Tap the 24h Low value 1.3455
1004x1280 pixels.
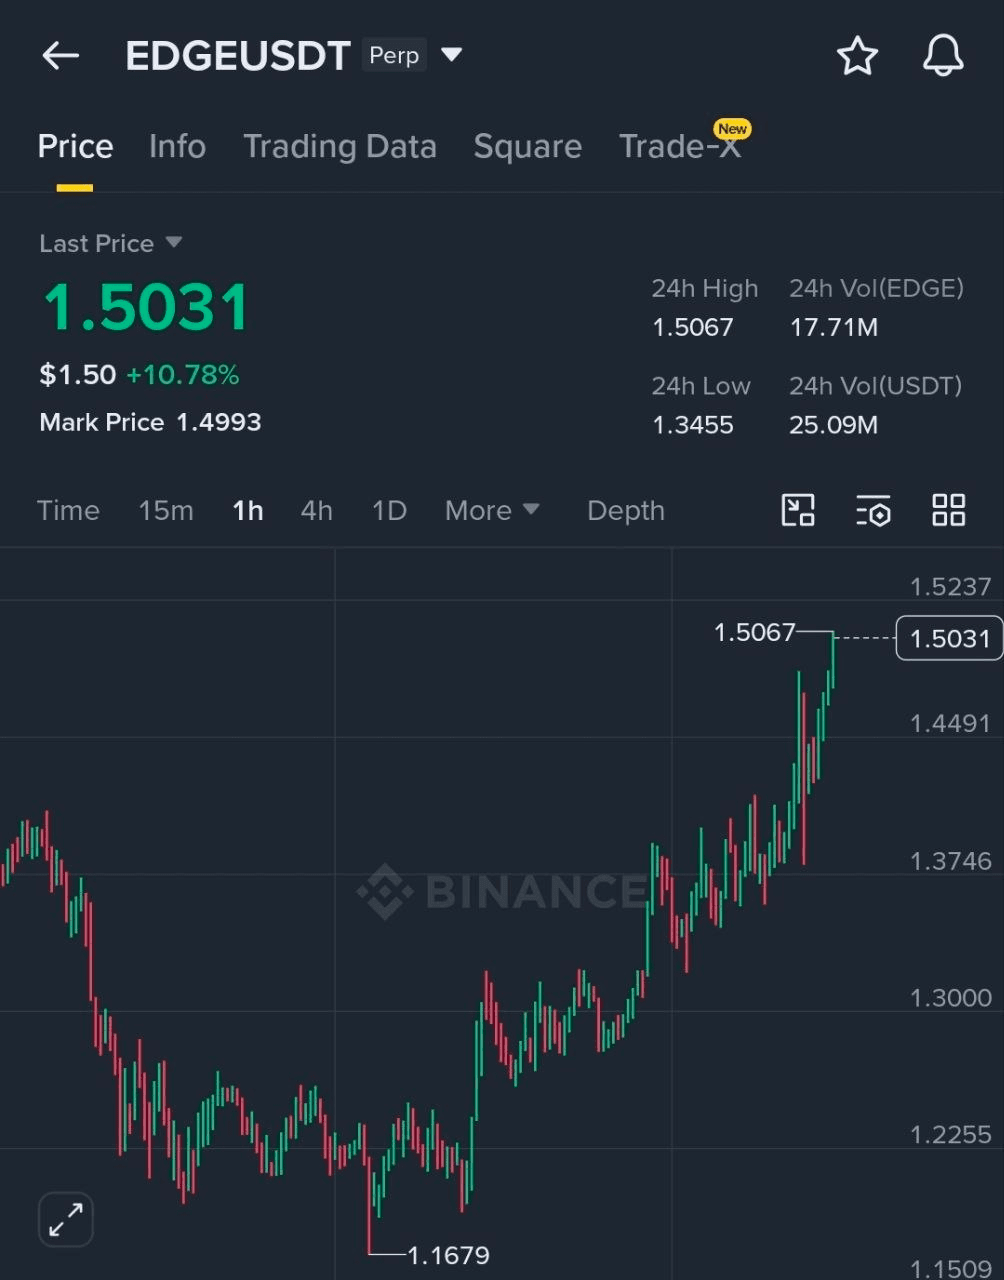coord(693,425)
